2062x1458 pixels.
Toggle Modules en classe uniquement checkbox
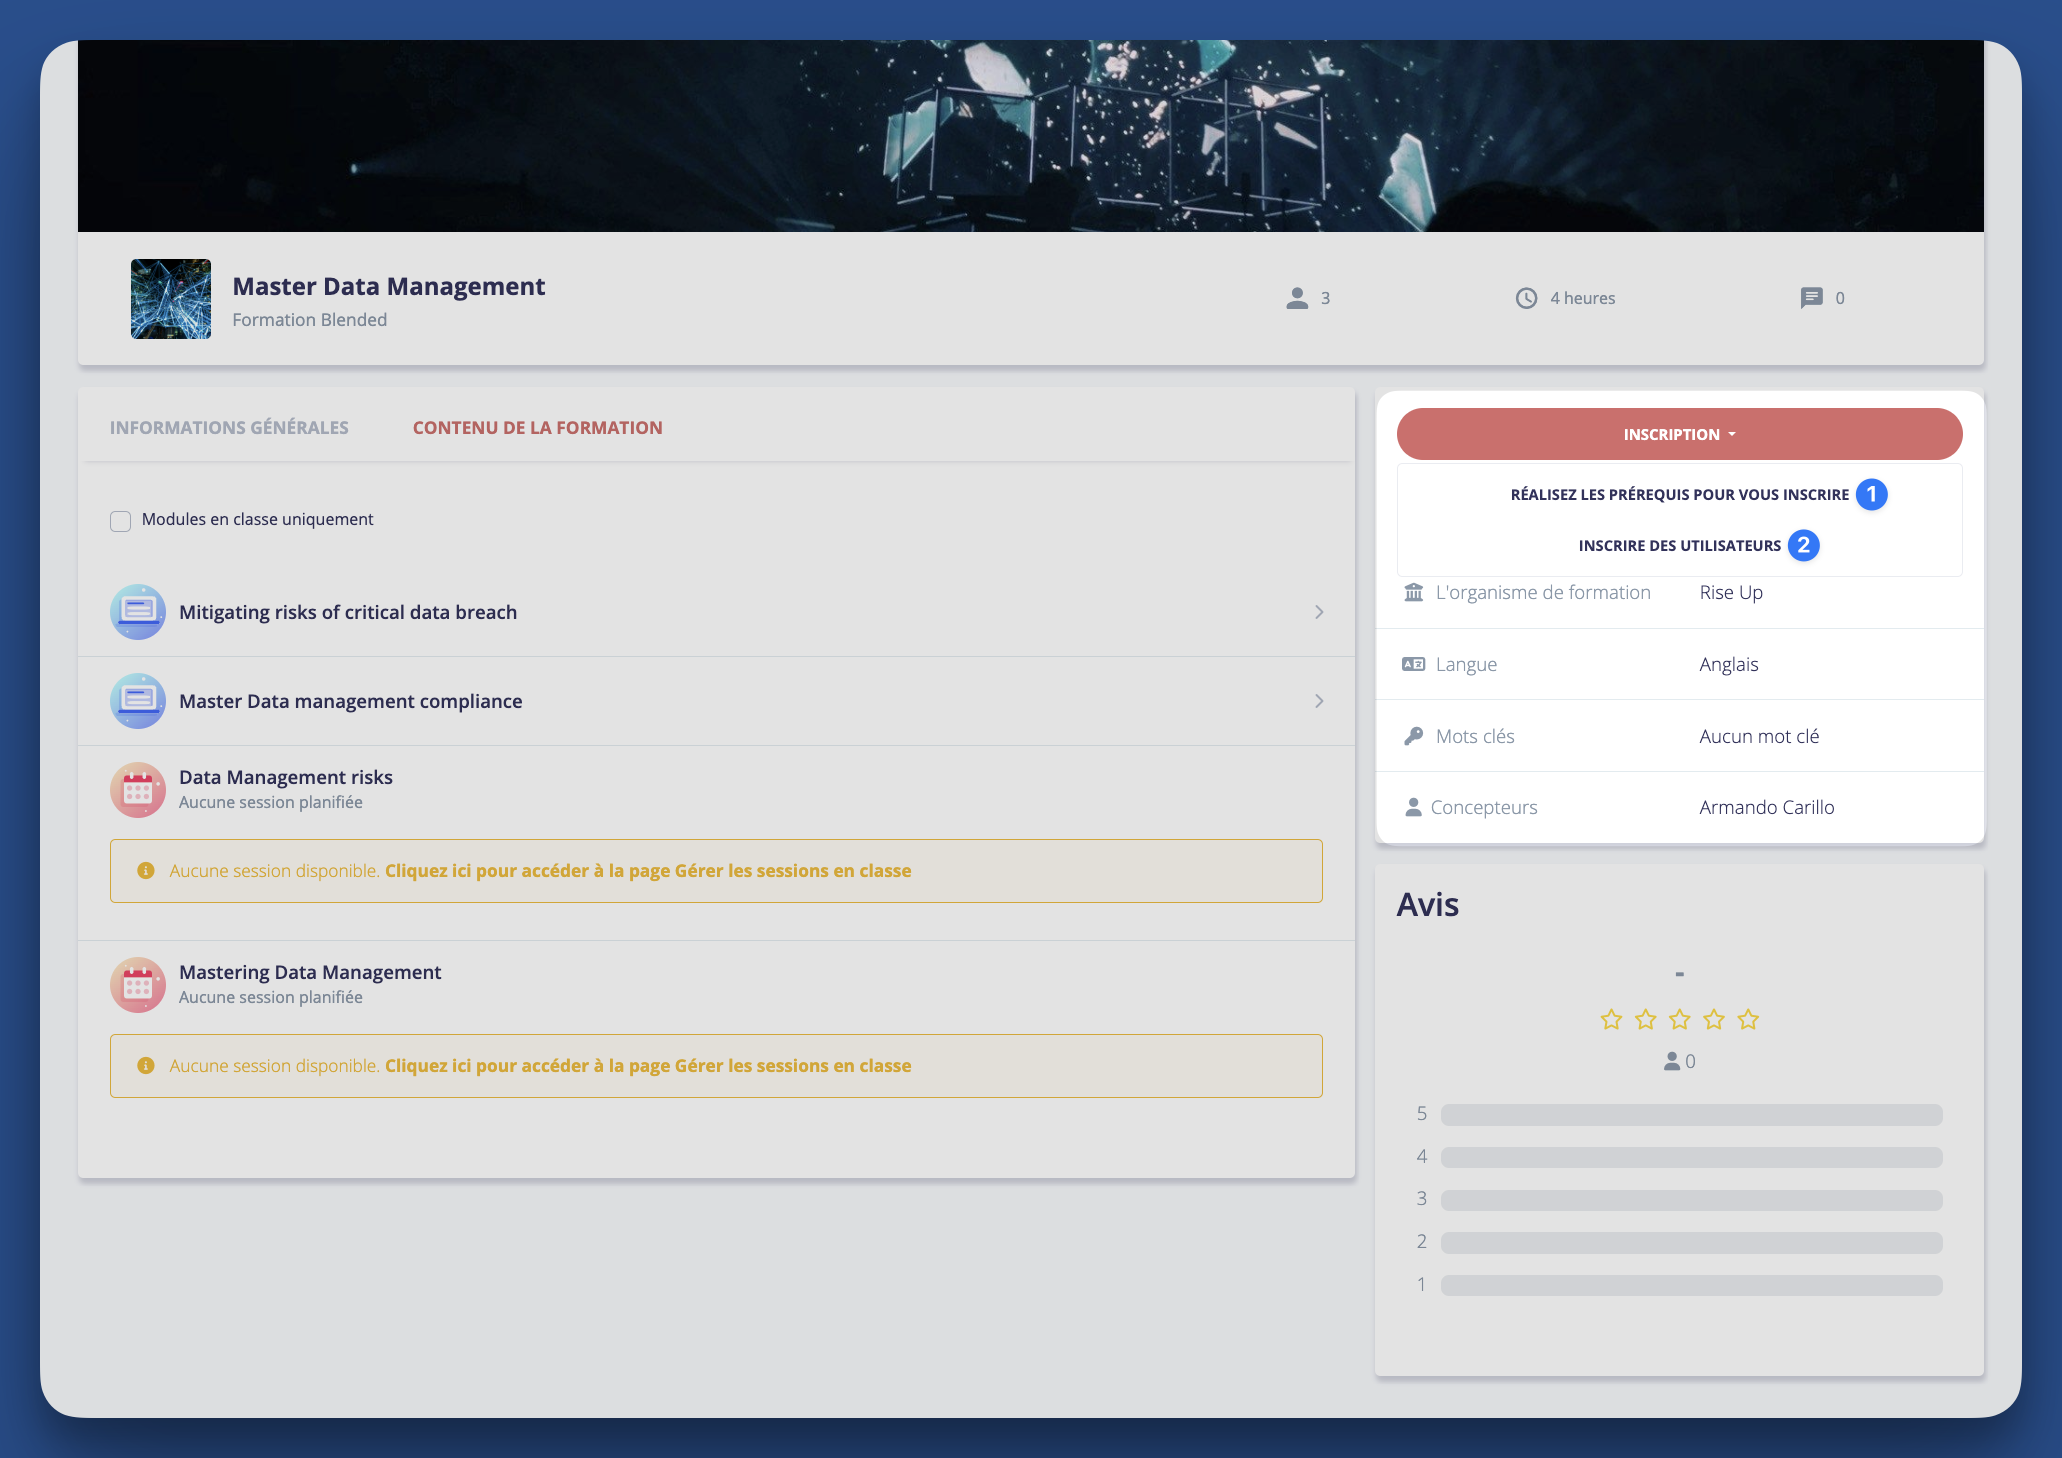[121, 521]
